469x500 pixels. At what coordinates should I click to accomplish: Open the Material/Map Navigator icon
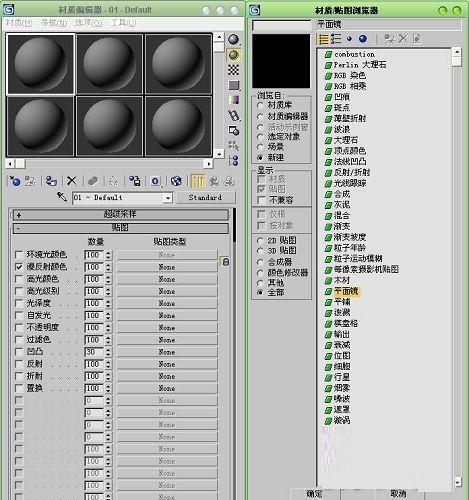(234, 161)
